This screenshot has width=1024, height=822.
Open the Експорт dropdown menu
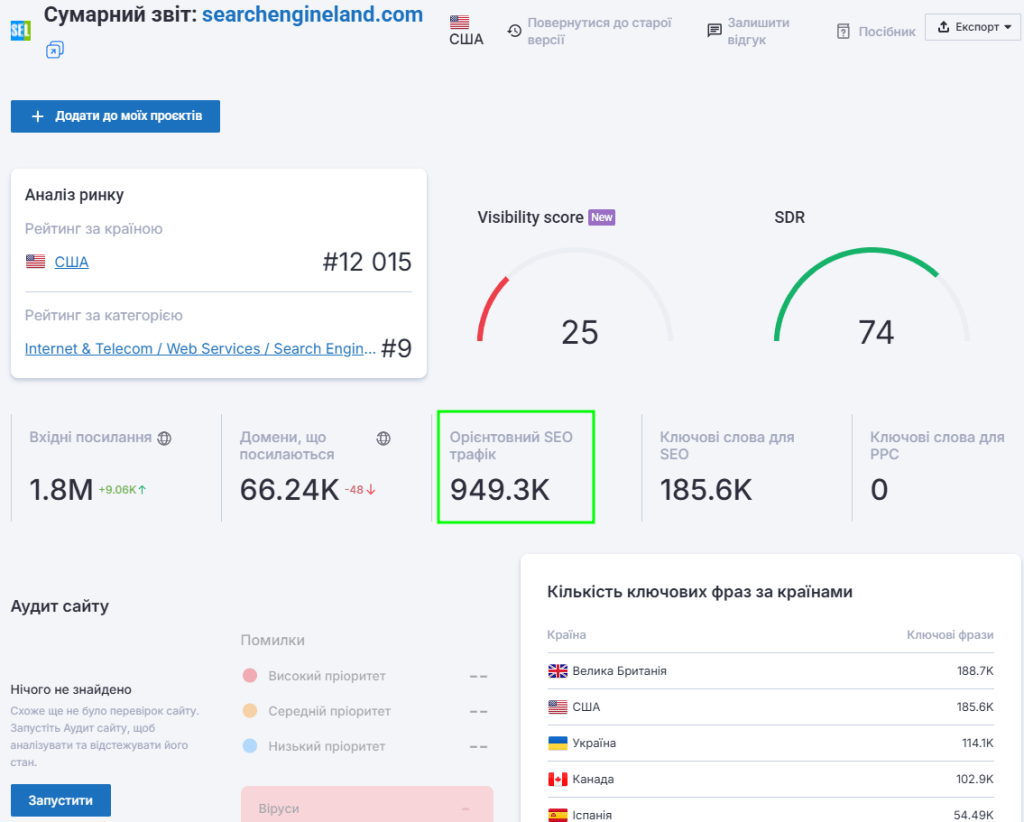point(972,27)
